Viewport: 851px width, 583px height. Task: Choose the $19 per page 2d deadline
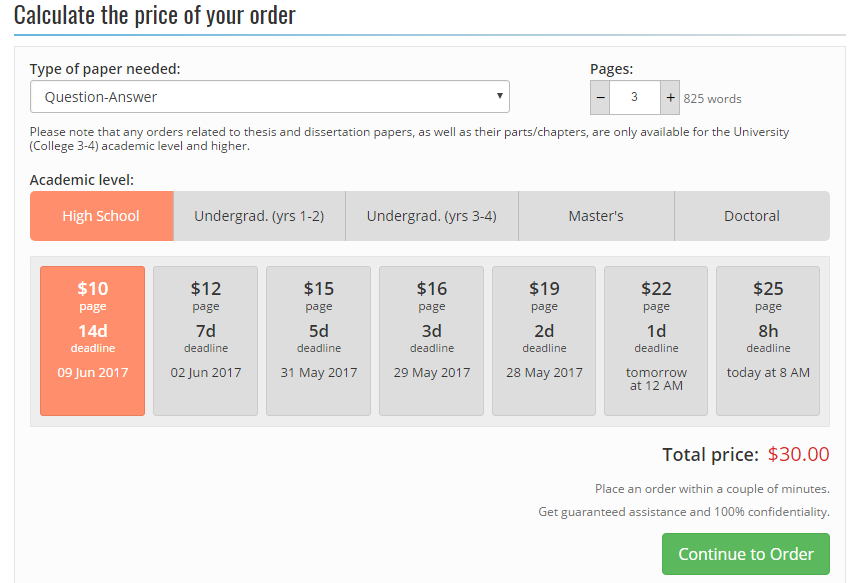[x=544, y=340]
